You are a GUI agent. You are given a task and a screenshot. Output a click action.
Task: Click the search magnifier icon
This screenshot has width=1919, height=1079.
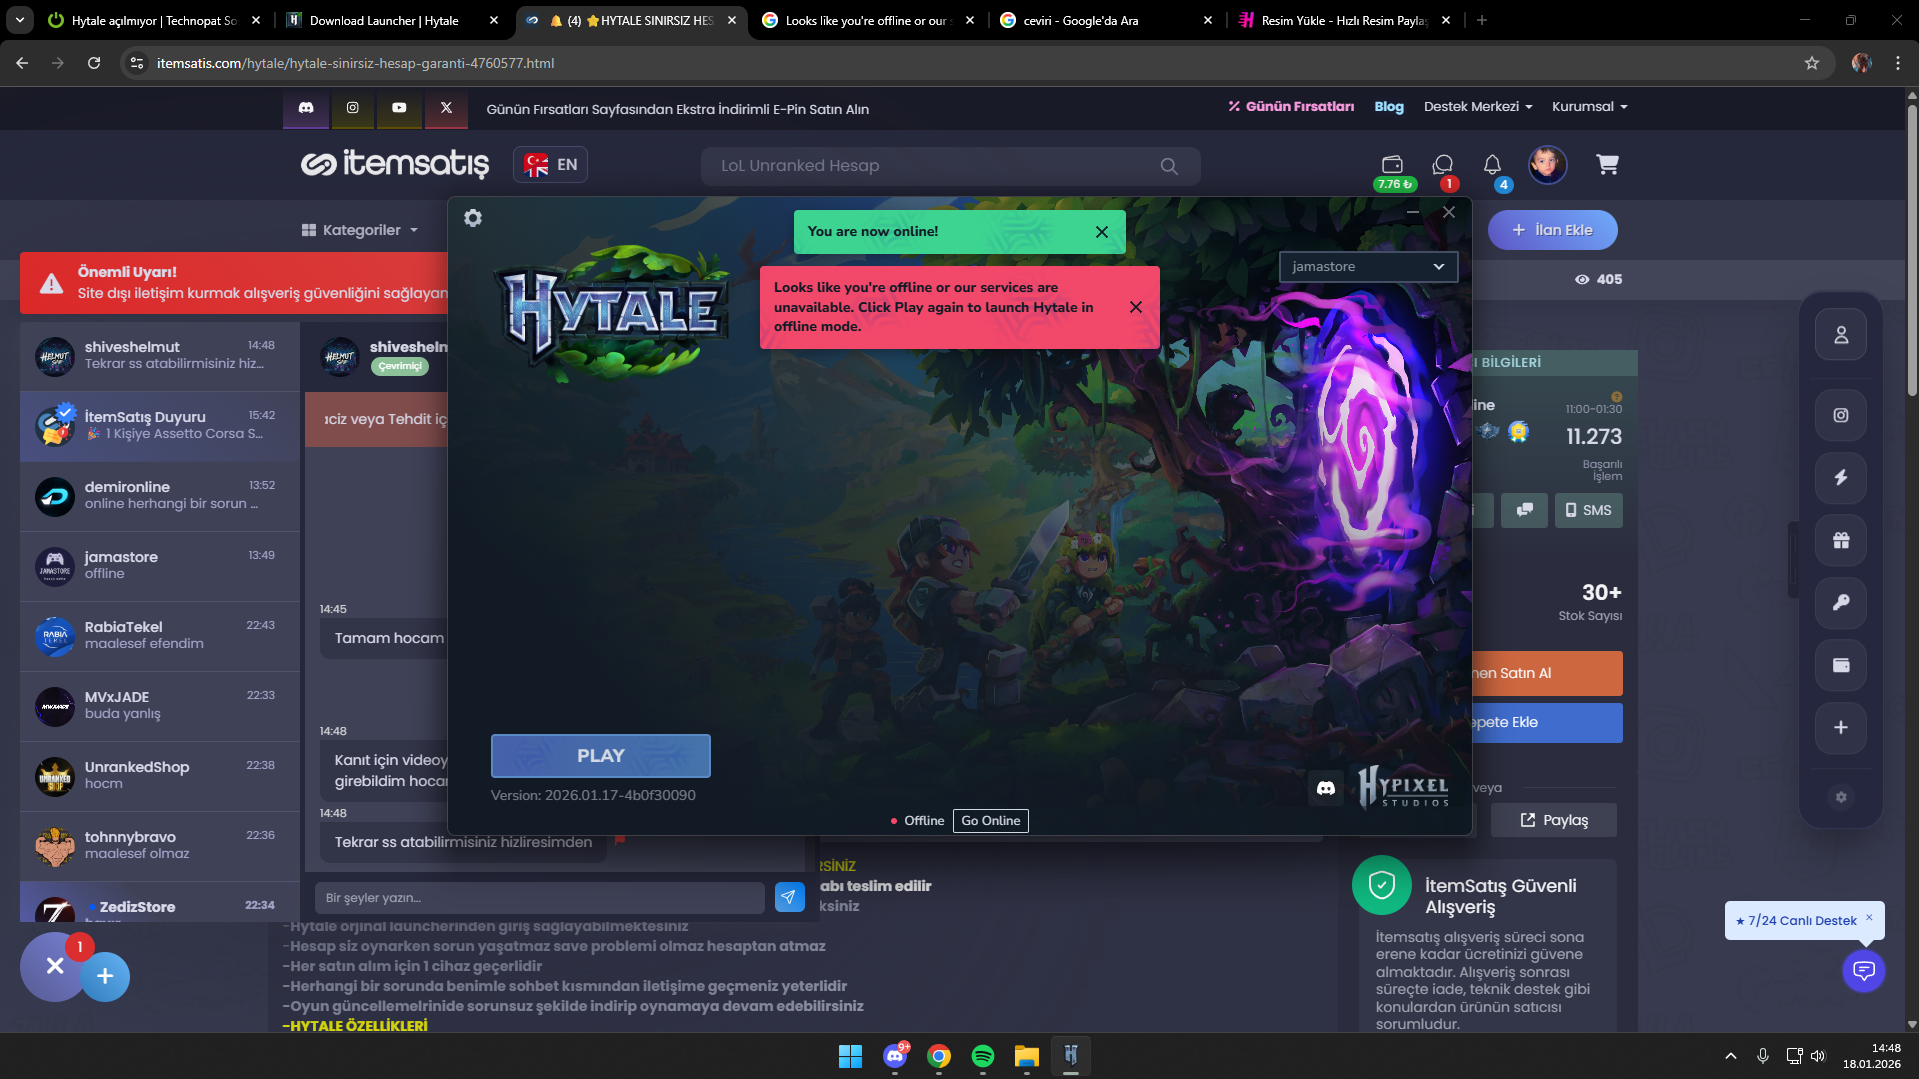pos(1169,166)
